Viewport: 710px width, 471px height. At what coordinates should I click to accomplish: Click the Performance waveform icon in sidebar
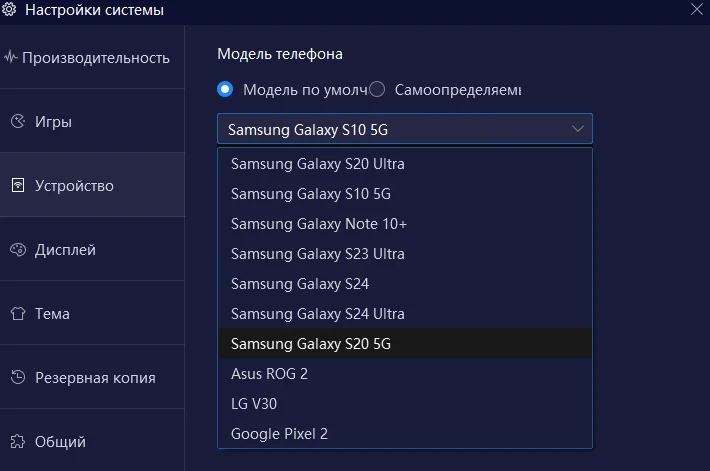click(x=10, y=58)
